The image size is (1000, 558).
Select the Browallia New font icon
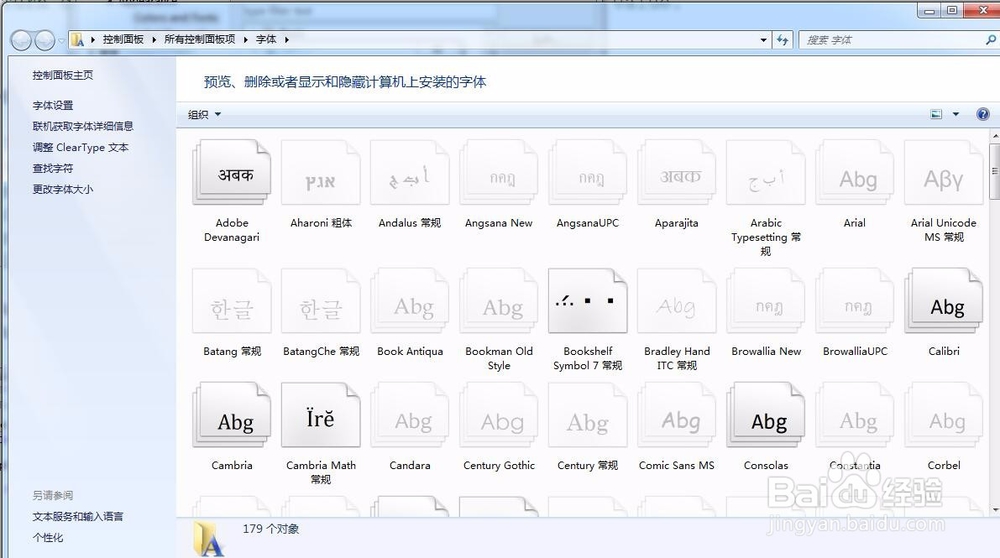pos(765,301)
